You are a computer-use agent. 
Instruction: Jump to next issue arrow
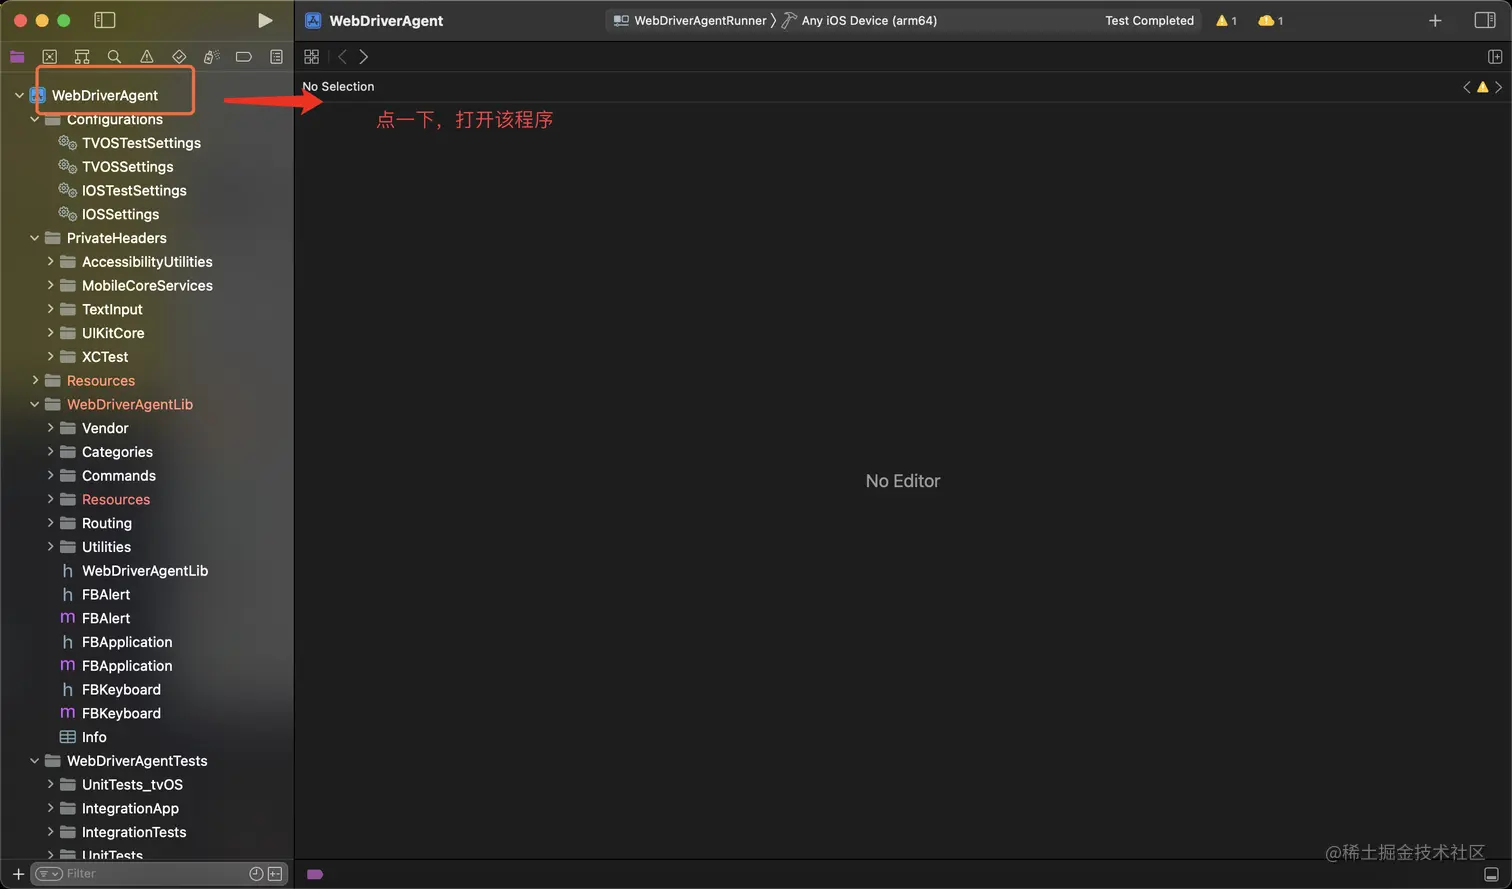click(1498, 87)
